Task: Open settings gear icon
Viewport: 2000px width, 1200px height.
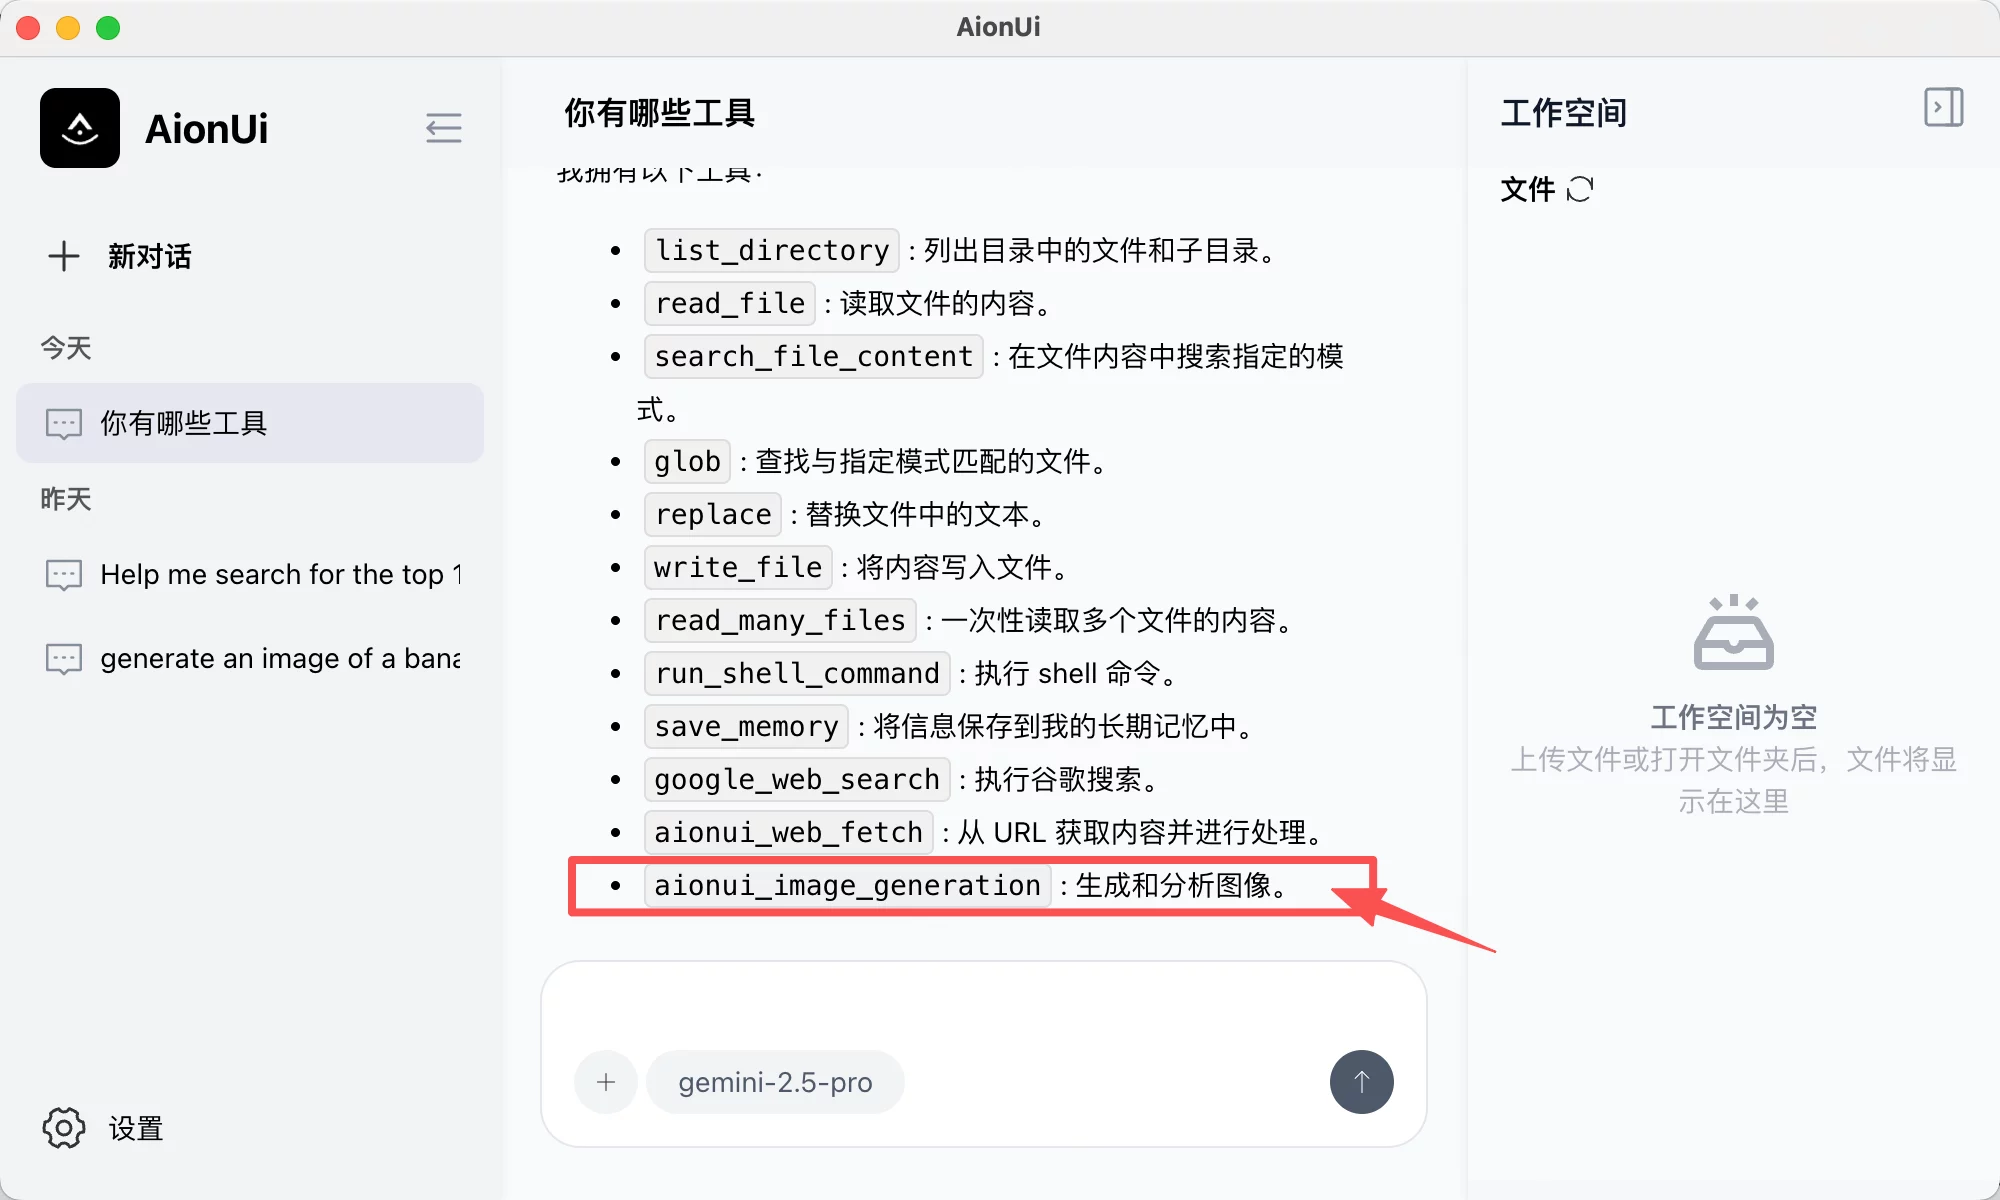Action: point(64,1128)
